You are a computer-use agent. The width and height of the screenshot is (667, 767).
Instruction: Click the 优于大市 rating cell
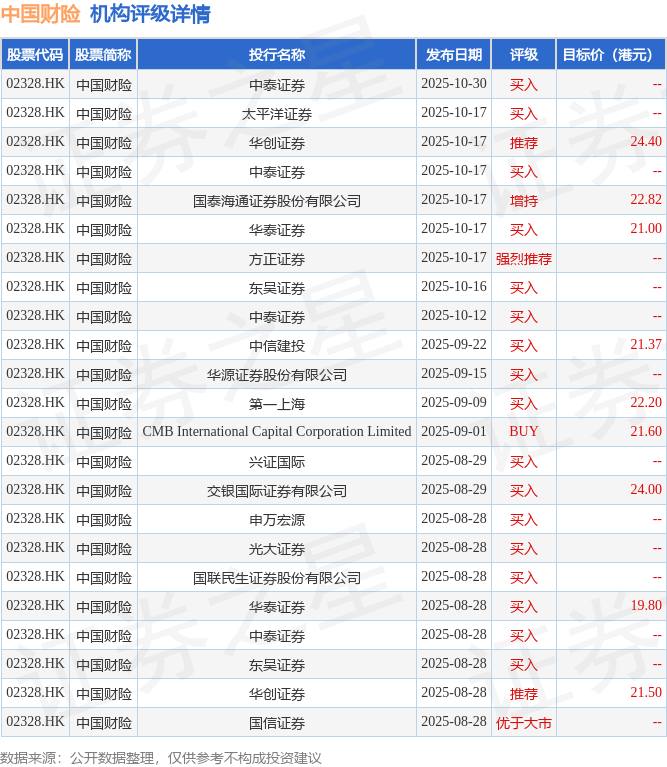click(x=524, y=723)
